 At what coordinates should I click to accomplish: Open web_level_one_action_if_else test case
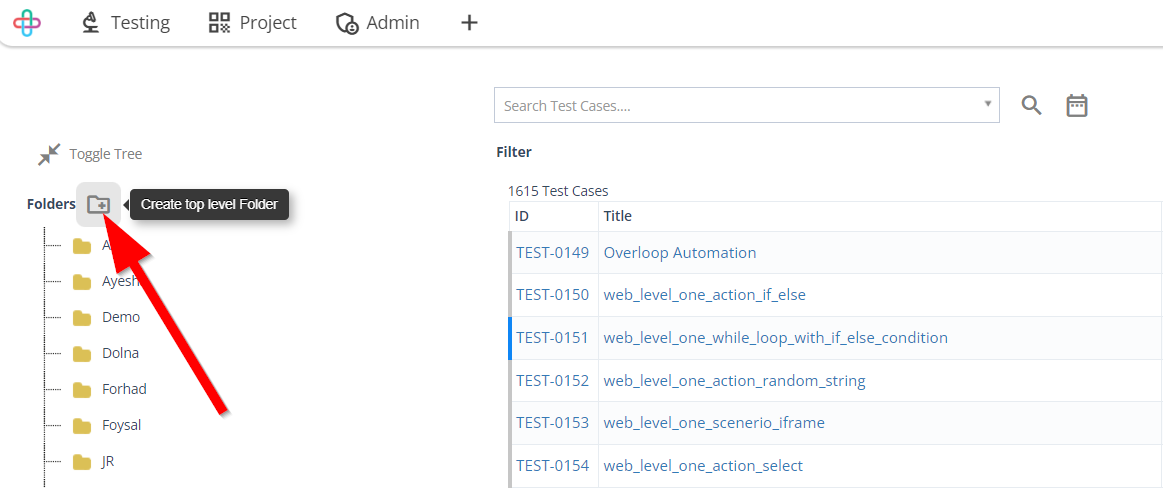[705, 295]
